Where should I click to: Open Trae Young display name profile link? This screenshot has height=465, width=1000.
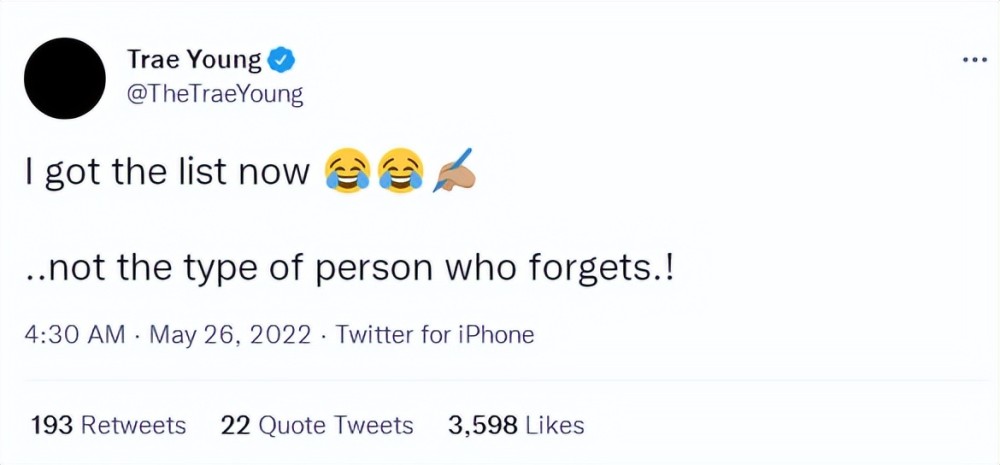(195, 60)
